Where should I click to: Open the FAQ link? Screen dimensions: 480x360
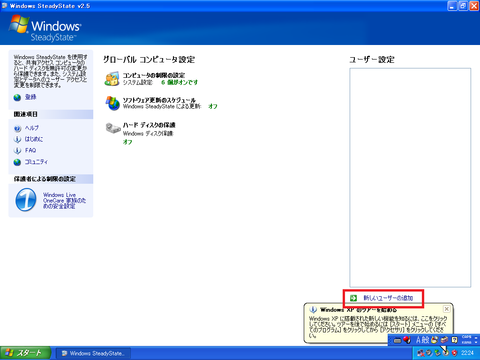30,150
